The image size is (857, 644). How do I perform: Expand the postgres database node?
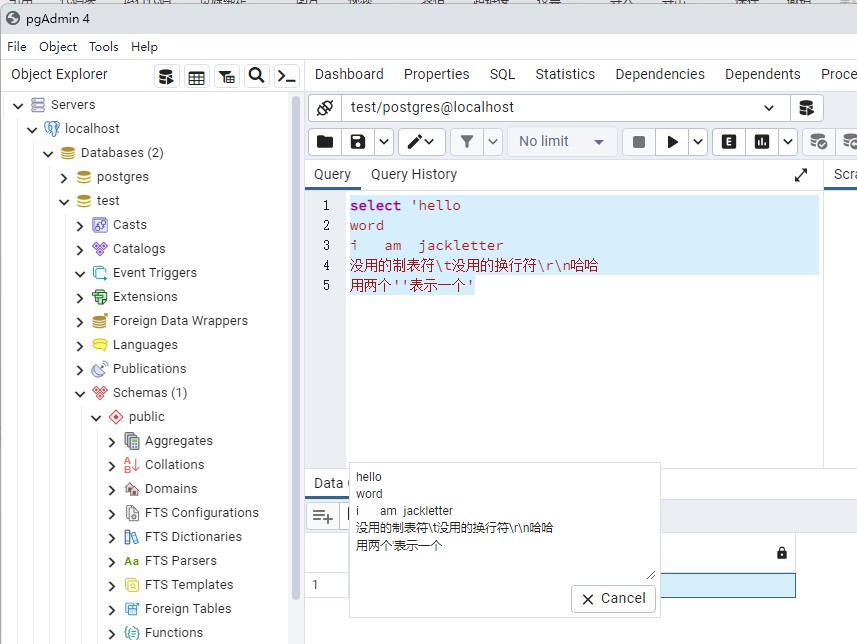[x=65, y=177]
